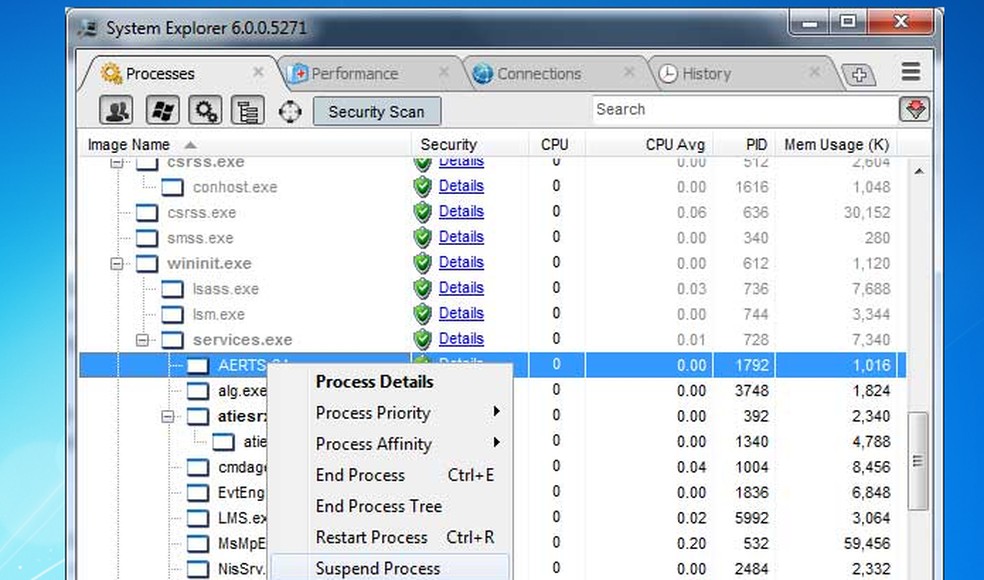The image size is (984, 580).
Task: Switch to process tree view icon
Action: click(x=247, y=110)
